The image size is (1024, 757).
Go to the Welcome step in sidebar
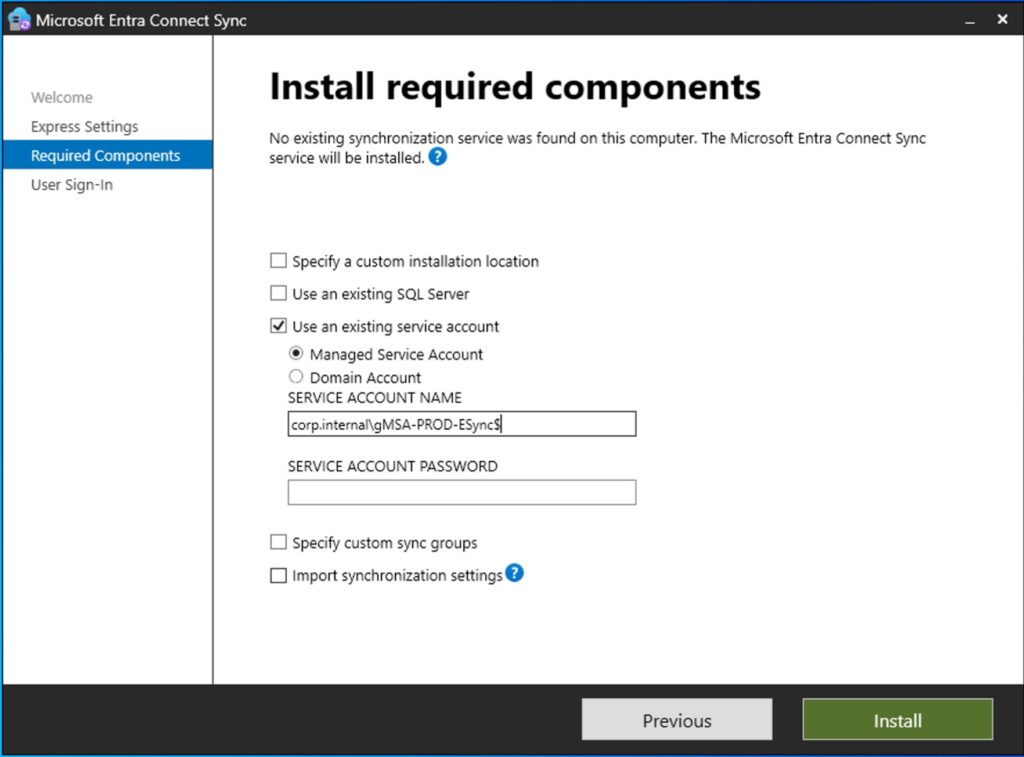point(62,97)
